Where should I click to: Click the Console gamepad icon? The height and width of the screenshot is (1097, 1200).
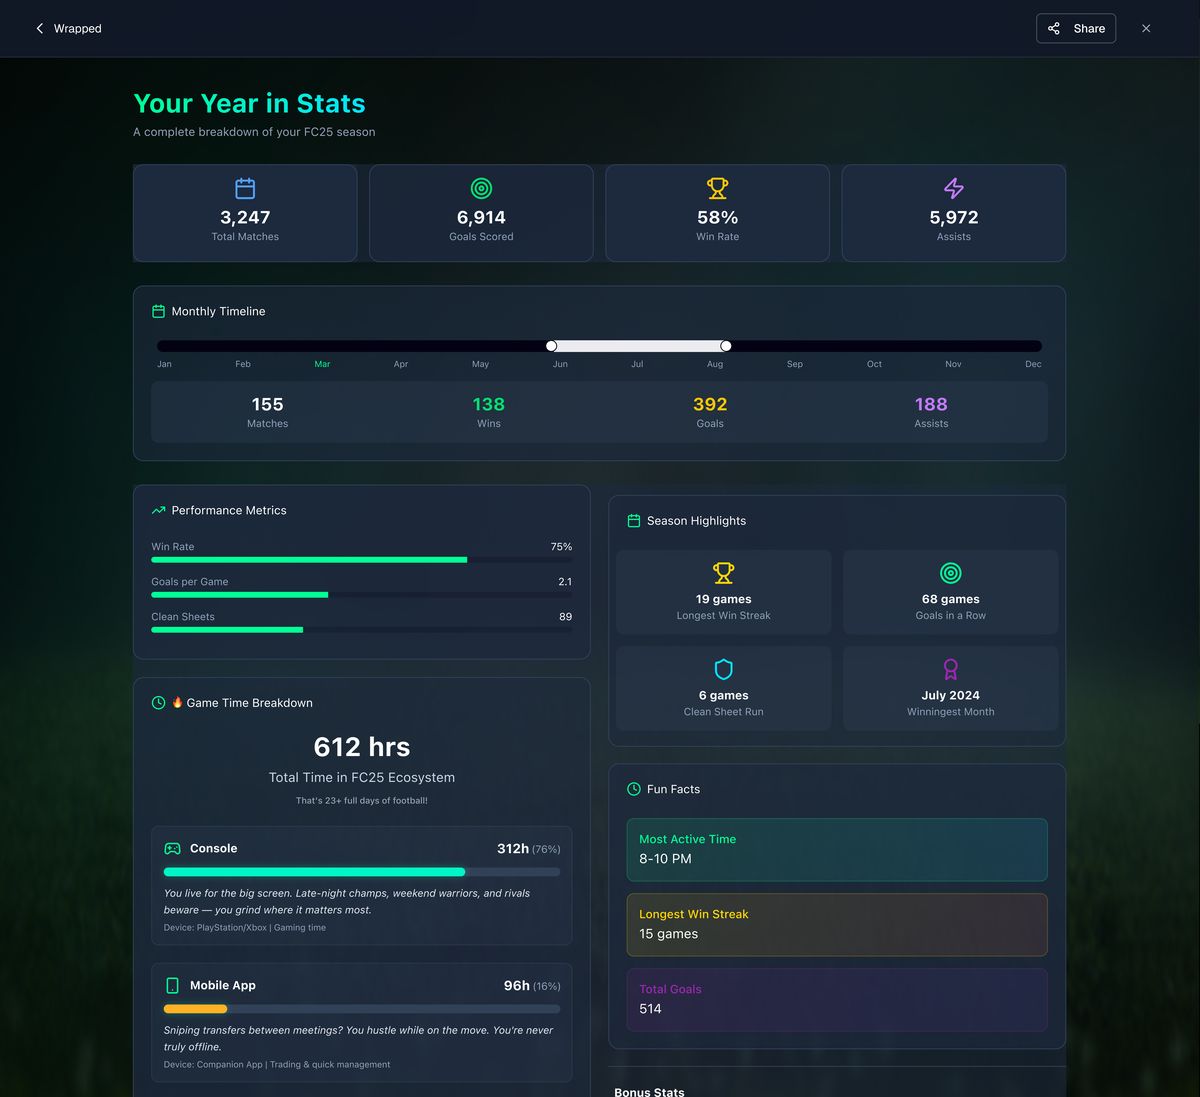(x=173, y=849)
